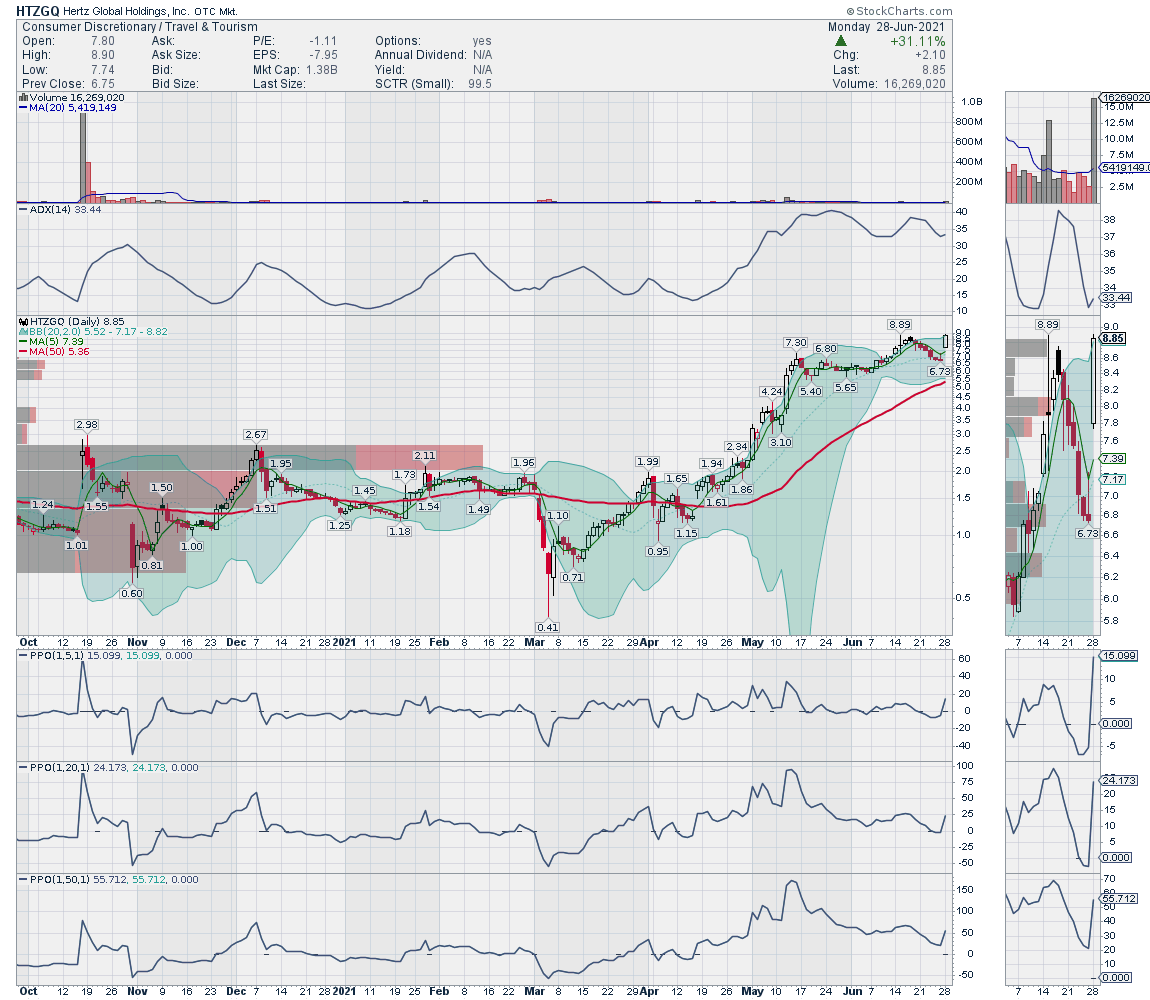This screenshot has width=1150, height=1000.
Task: Click the Low 7.74 value
Action: coord(103,70)
